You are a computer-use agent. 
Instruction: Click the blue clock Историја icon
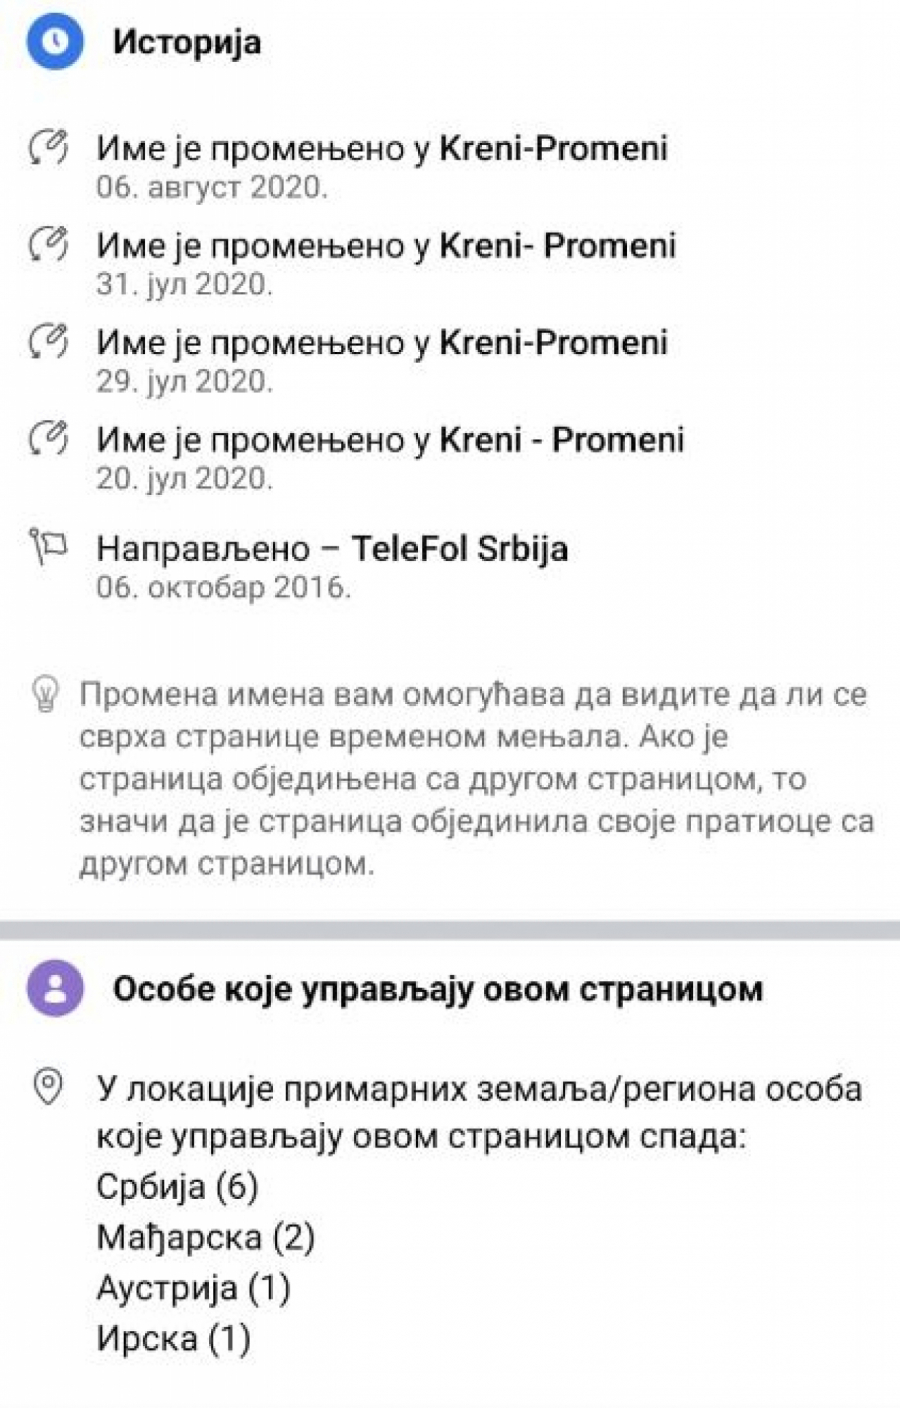54,42
